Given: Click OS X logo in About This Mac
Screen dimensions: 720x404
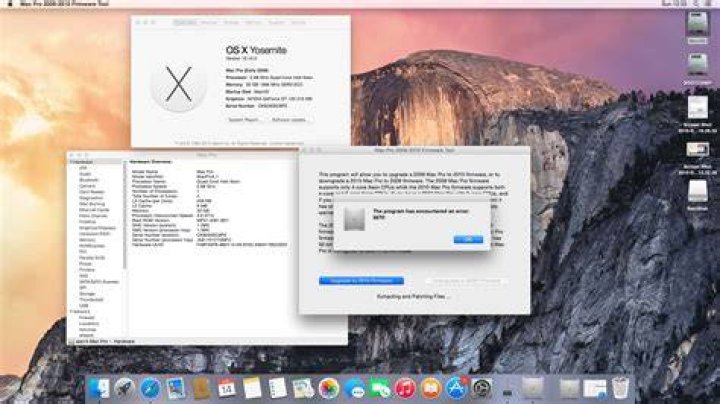Looking at the screenshot, I should [179, 84].
